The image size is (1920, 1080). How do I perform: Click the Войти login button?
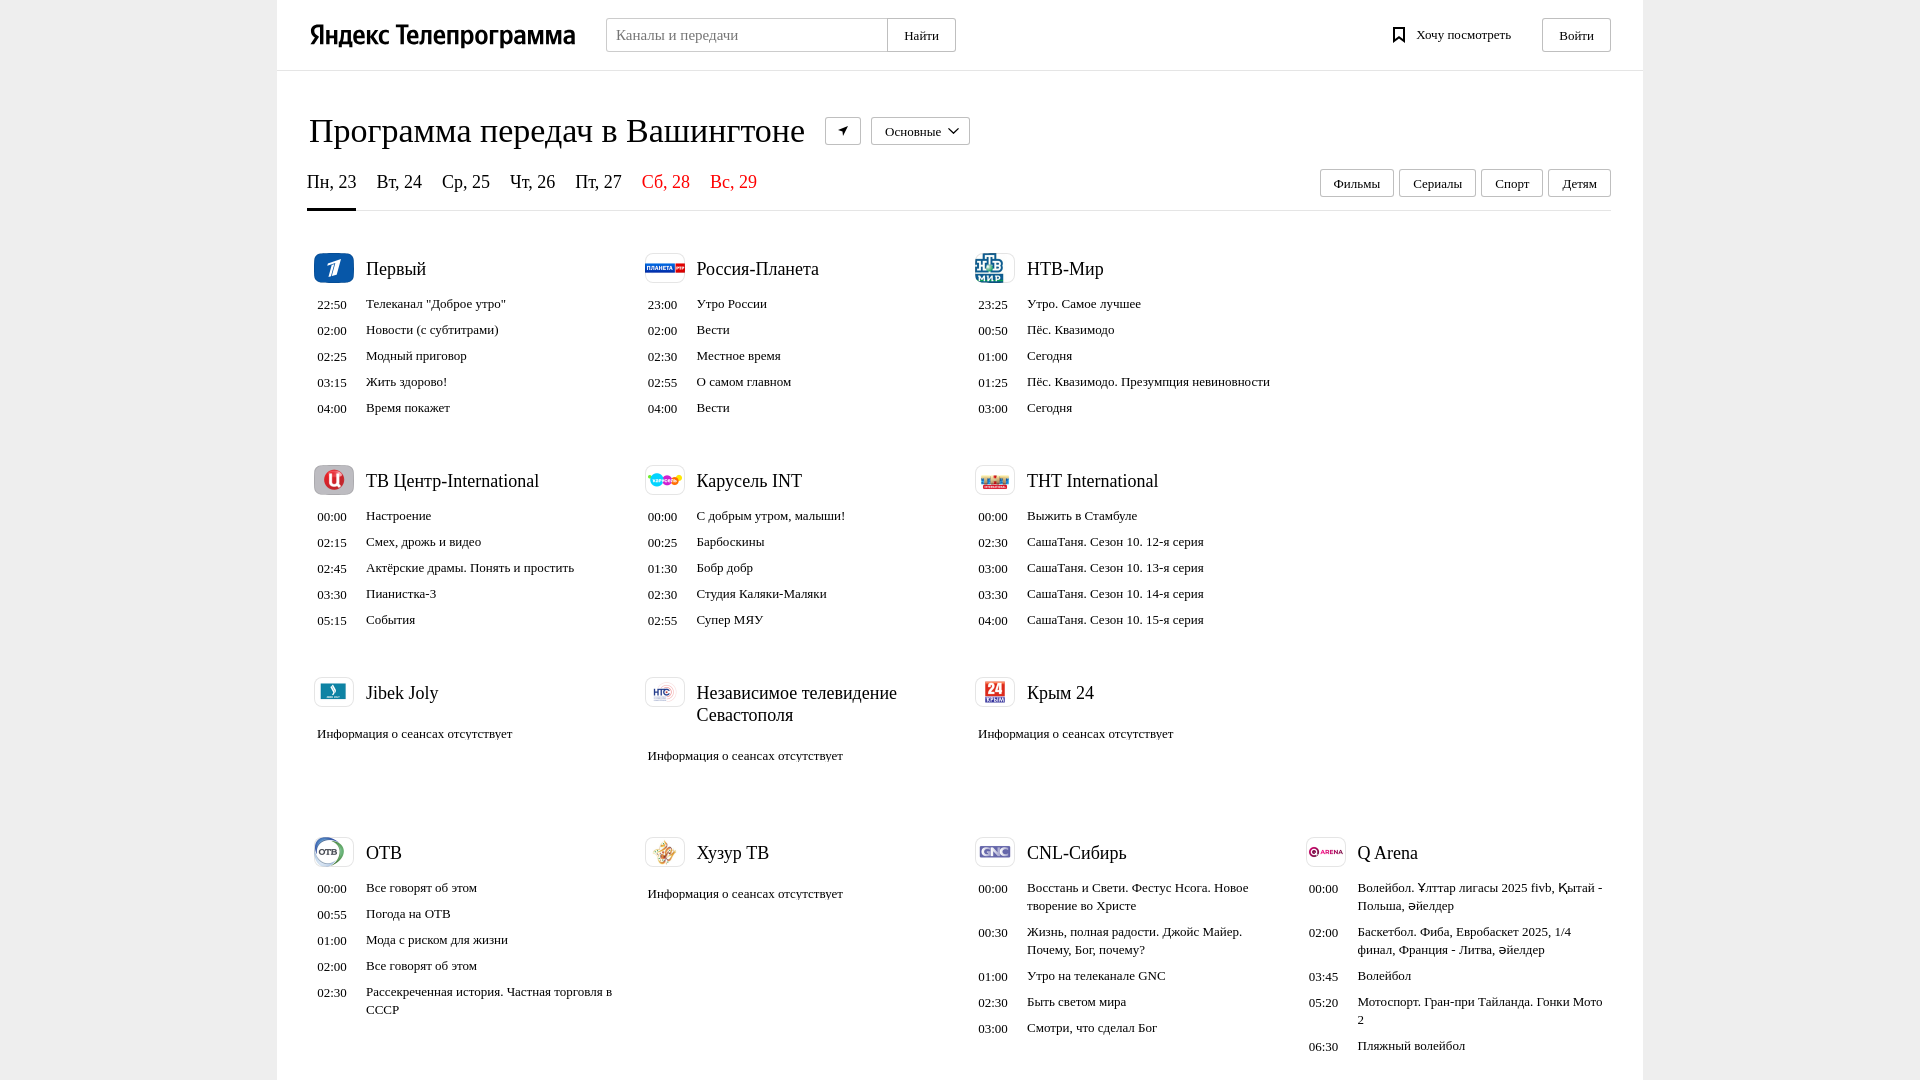[1576, 35]
